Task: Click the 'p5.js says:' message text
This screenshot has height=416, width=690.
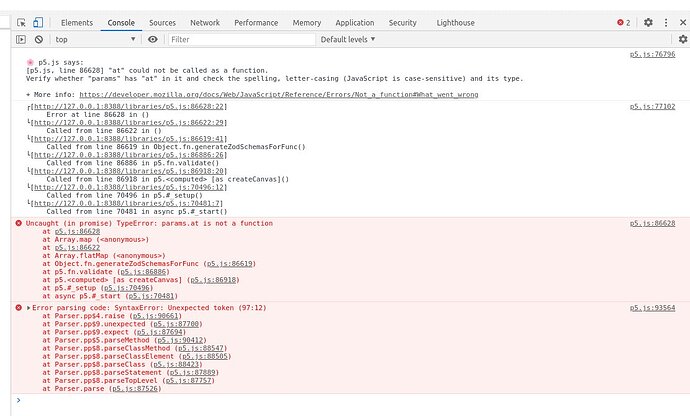Action: [61, 63]
